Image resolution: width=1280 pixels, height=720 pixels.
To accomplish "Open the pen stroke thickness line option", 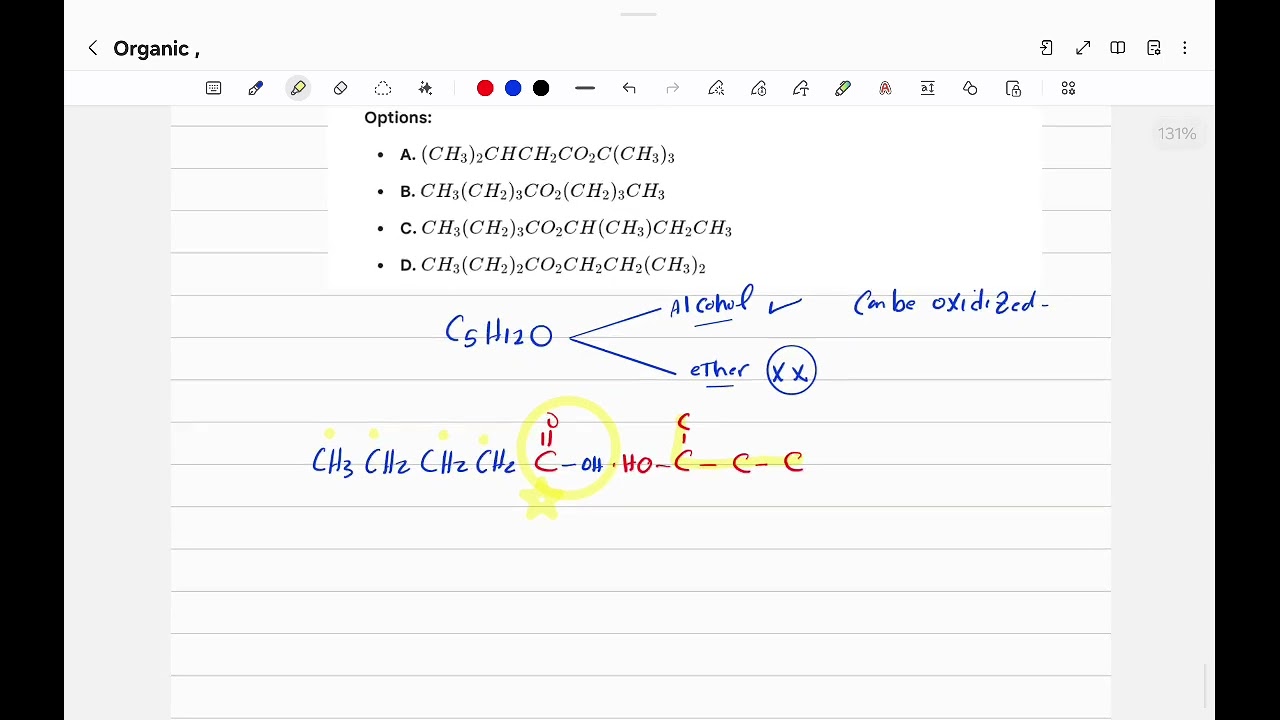I will coord(585,88).
